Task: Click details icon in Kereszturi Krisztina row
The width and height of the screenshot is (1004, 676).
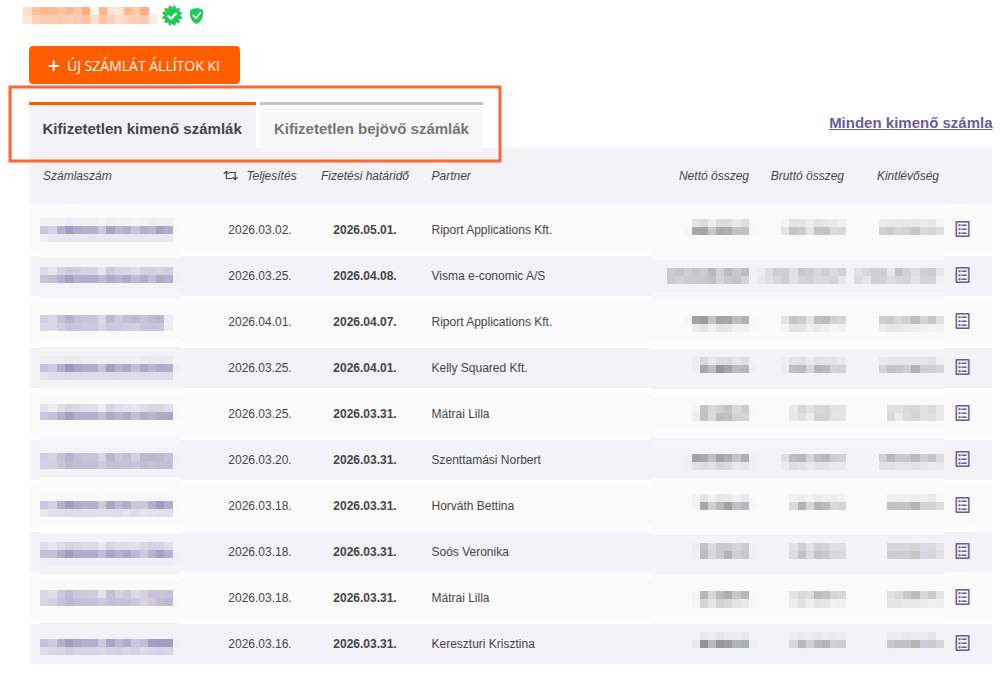Action: (x=962, y=643)
